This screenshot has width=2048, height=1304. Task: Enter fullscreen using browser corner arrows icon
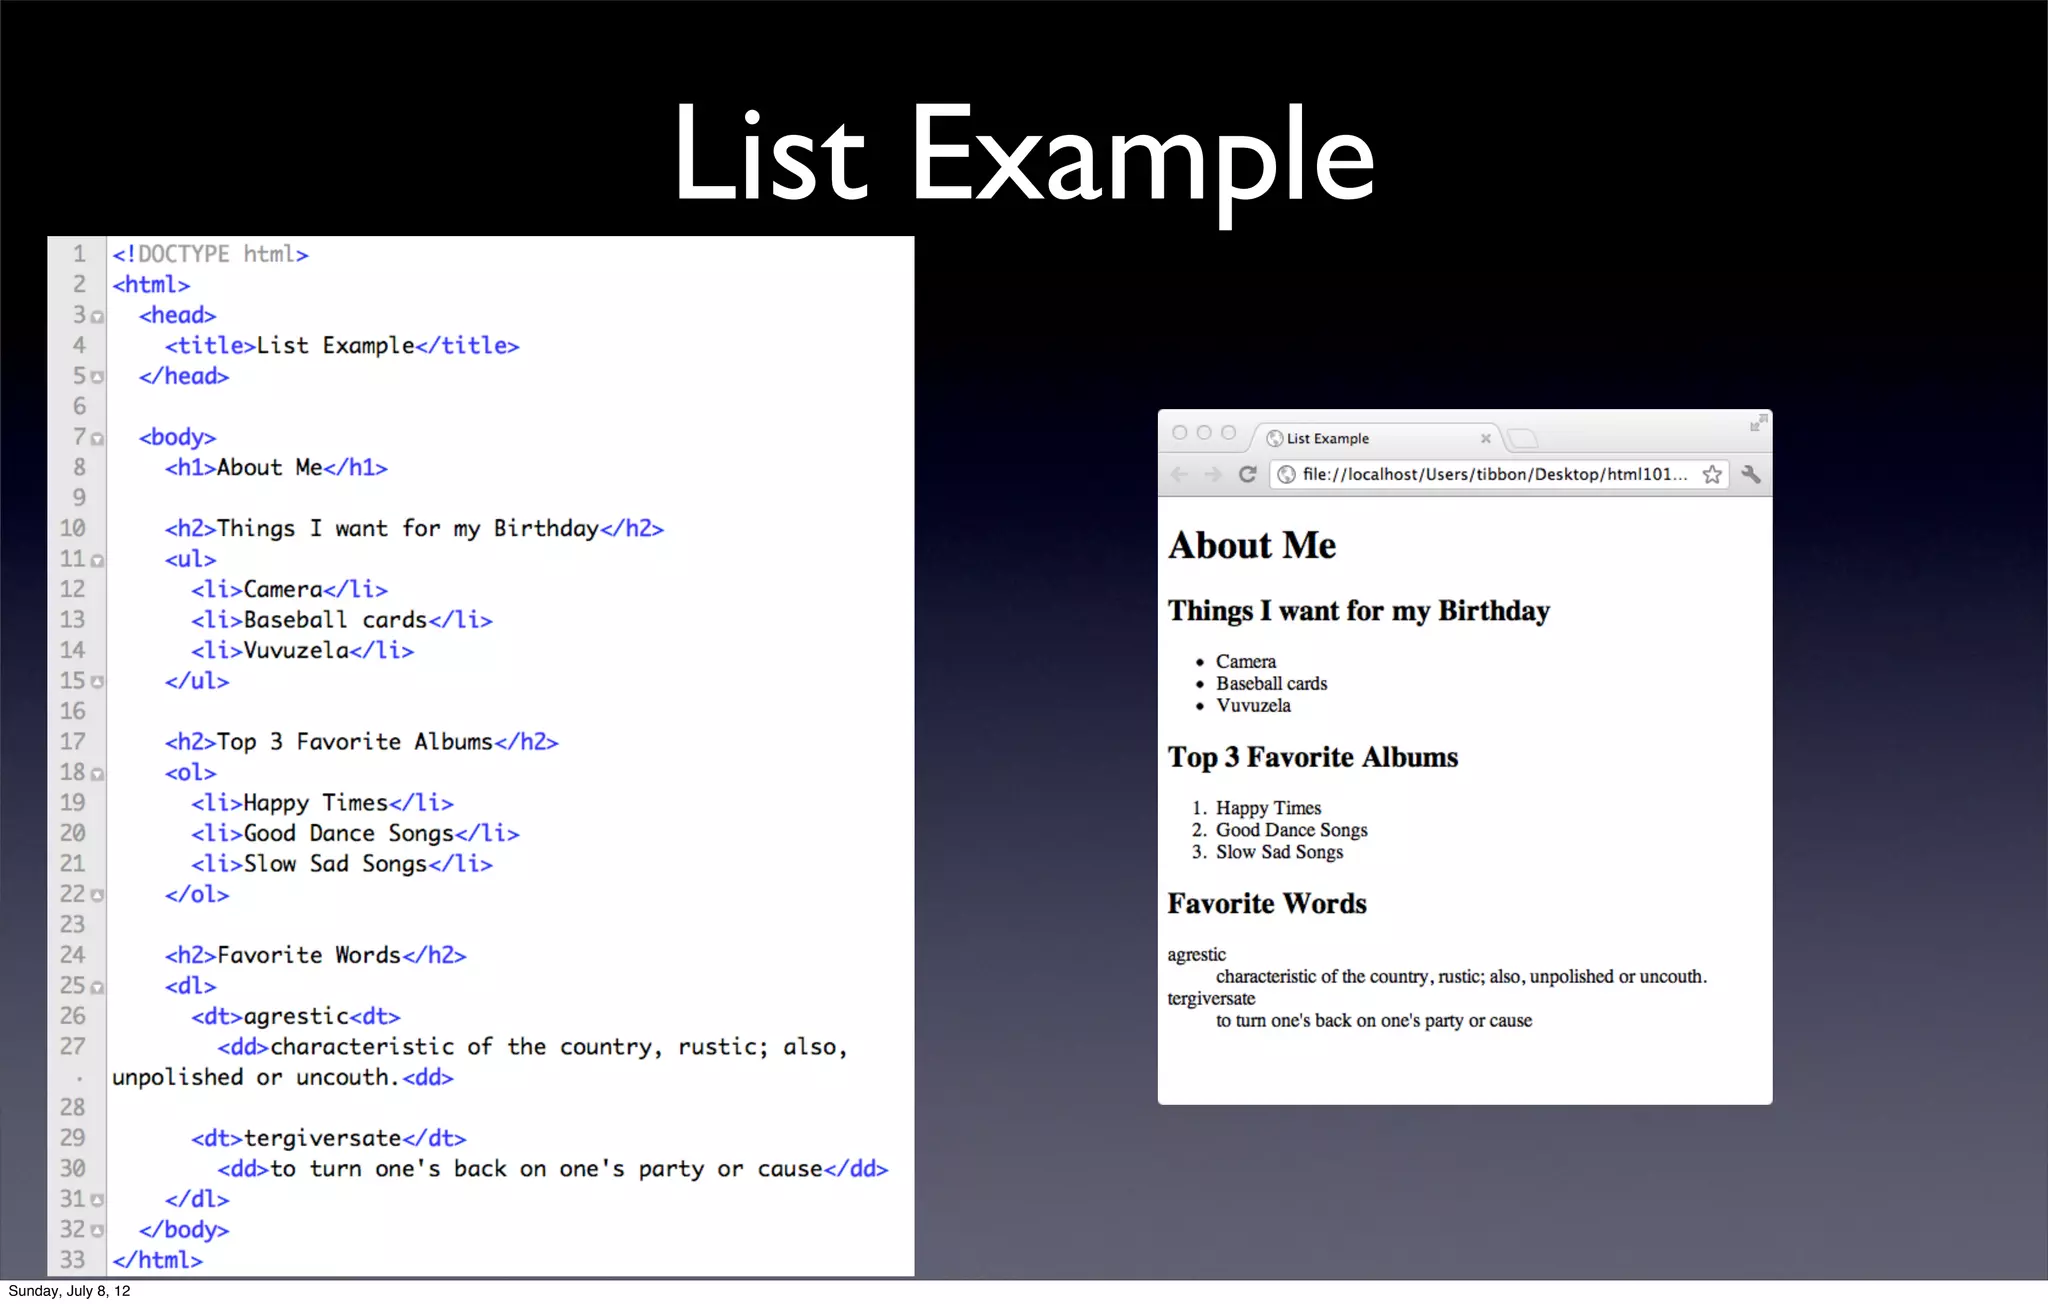(1758, 422)
